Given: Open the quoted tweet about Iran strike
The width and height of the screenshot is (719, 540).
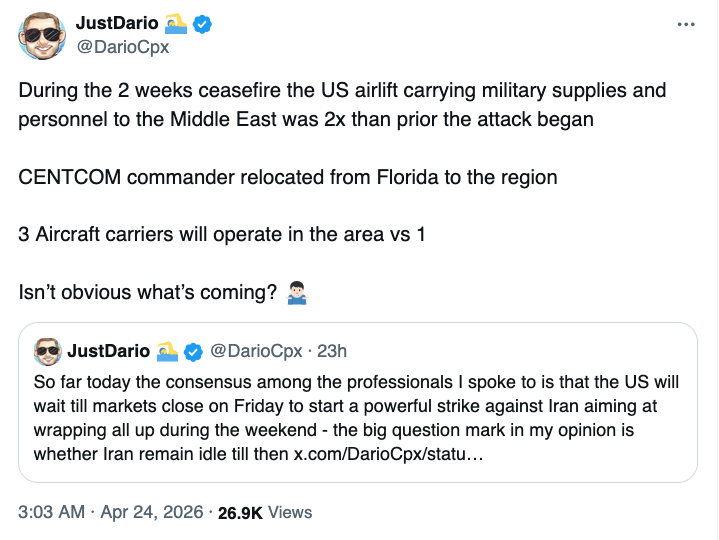Looking at the screenshot, I should click(x=359, y=417).
